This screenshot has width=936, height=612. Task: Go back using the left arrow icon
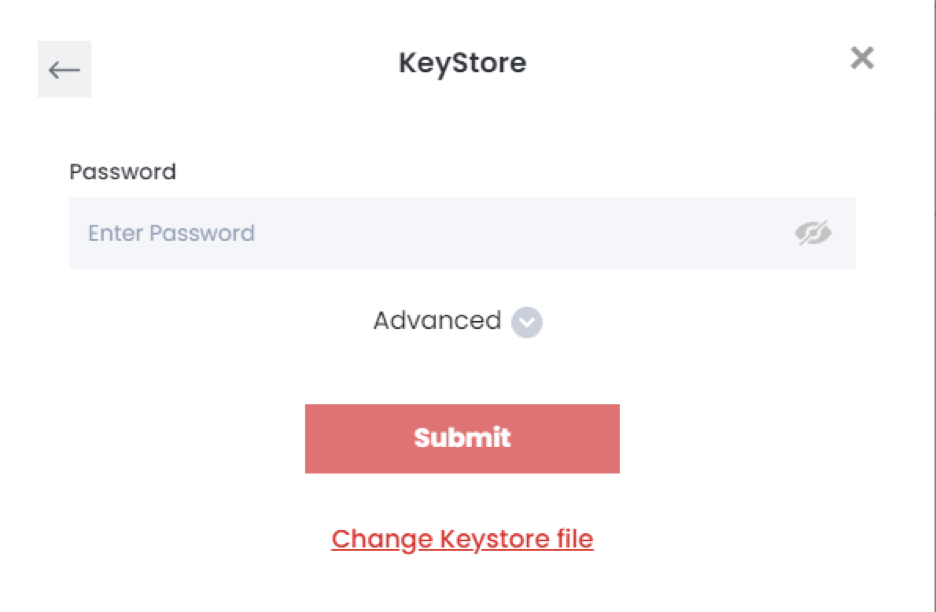64,69
